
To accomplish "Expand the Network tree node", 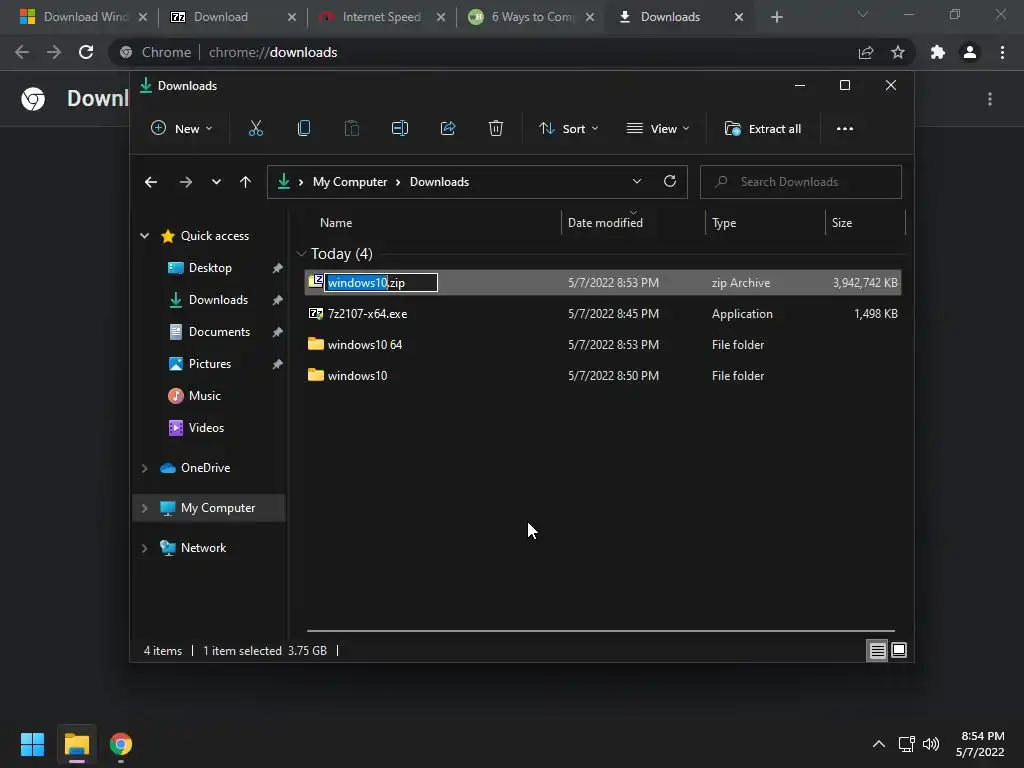I will (144, 548).
